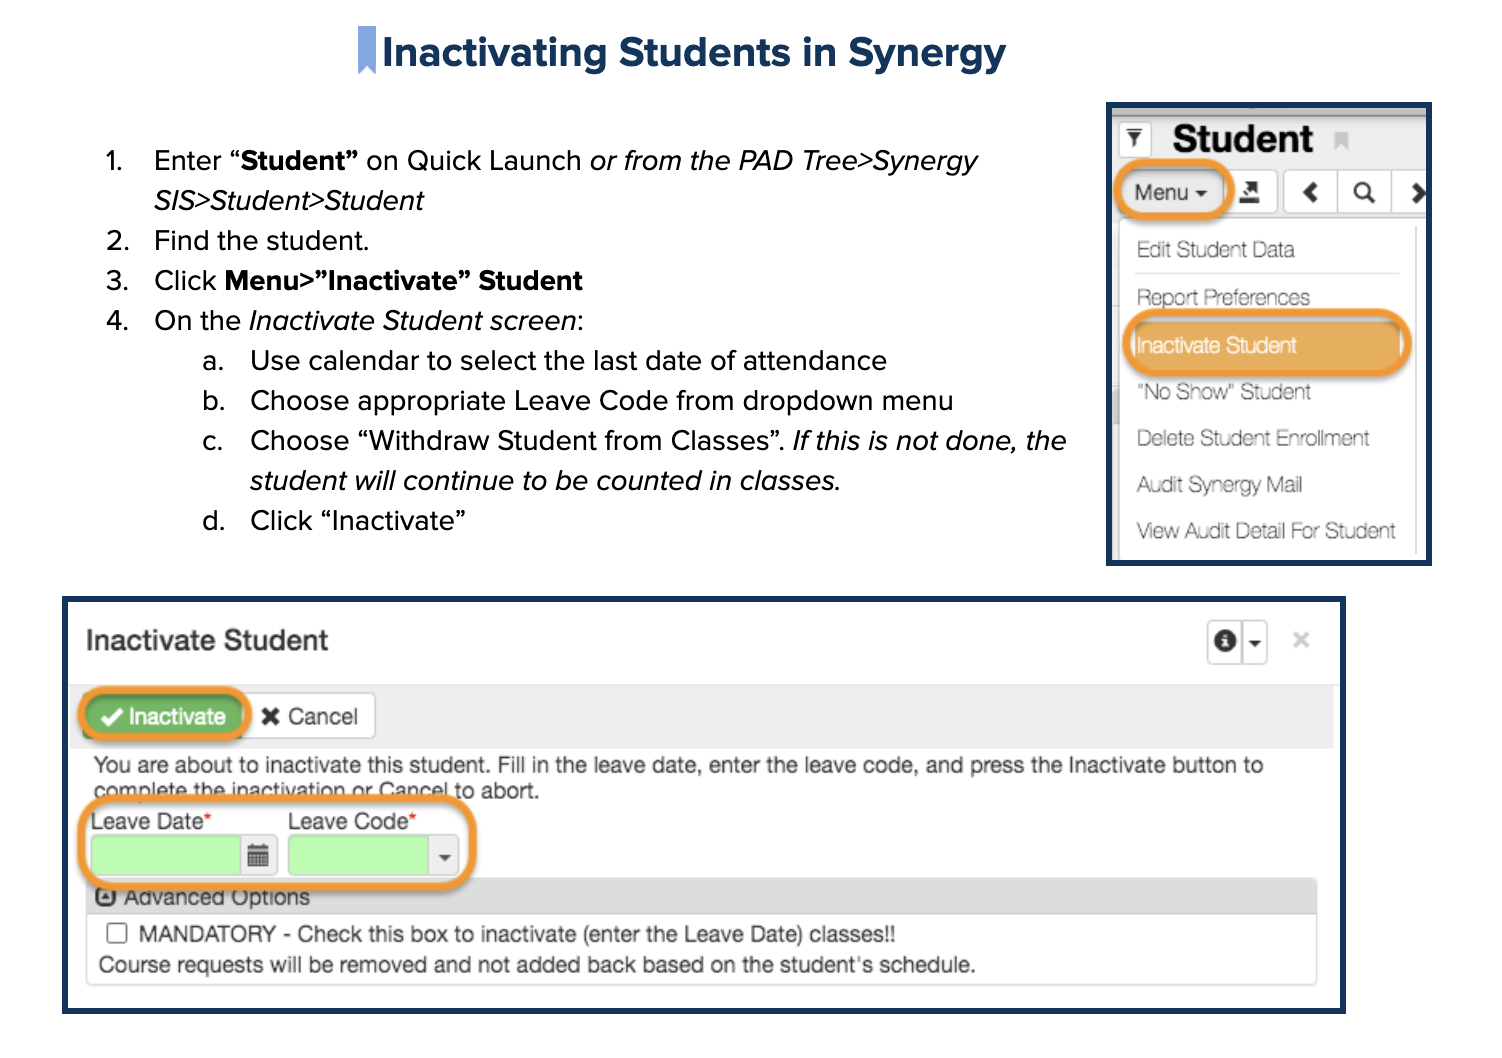This screenshot has width=1502, height=1058.
Task: Open the Menu dropdown button
Action: pyautogui.click(x=1170, y=192)
